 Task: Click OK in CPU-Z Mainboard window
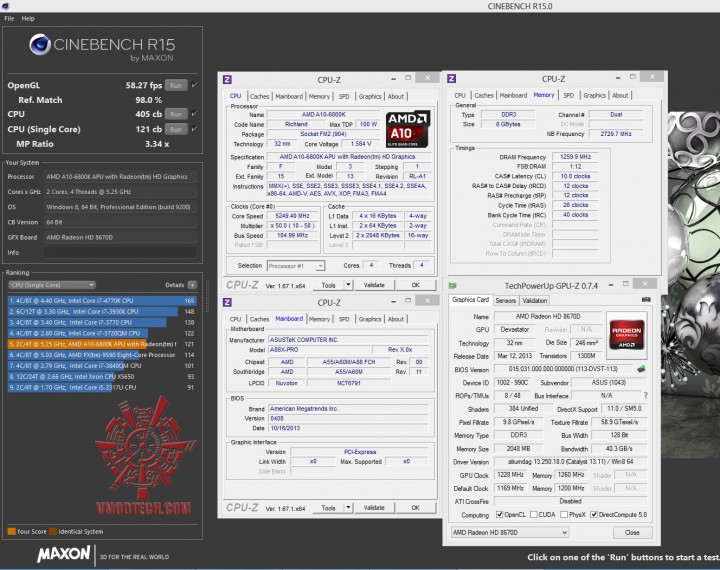(416, 508)
